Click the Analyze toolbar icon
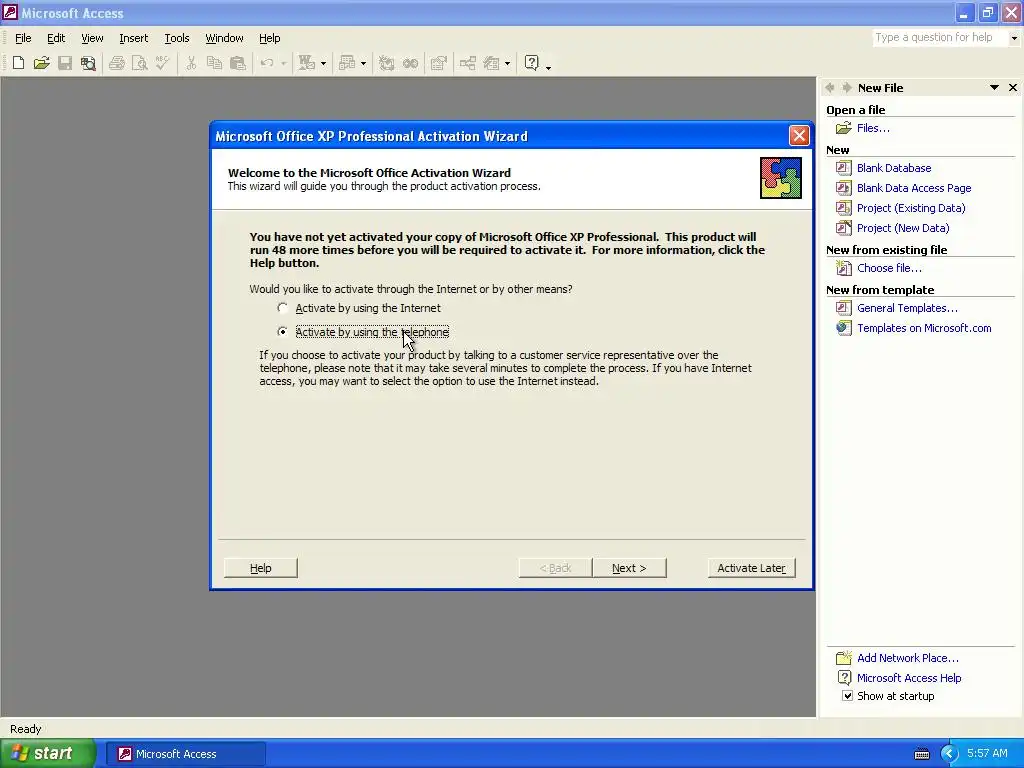Screen dimensions: 1024x768 point(347,63)
